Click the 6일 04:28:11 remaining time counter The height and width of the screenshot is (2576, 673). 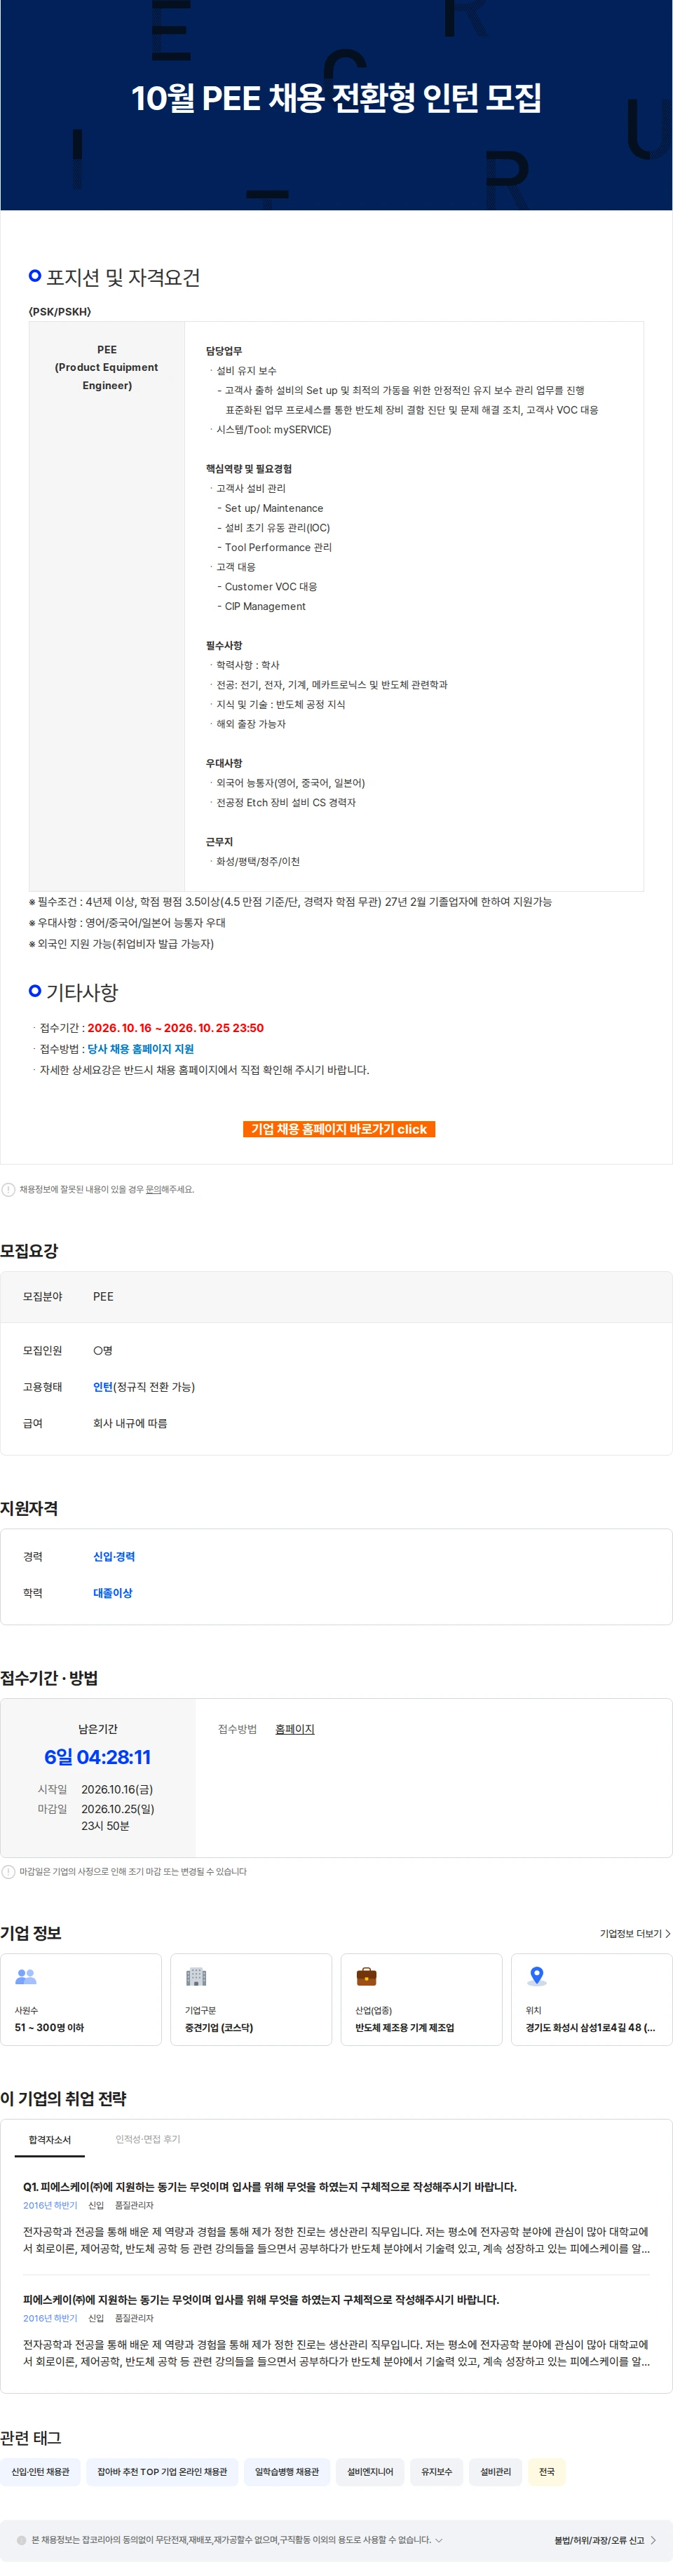(98, 1757)
